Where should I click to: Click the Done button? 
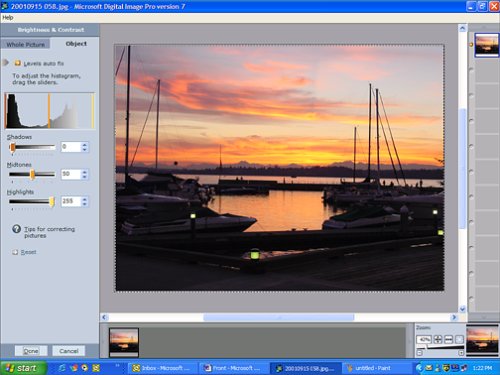coord(31,351)
